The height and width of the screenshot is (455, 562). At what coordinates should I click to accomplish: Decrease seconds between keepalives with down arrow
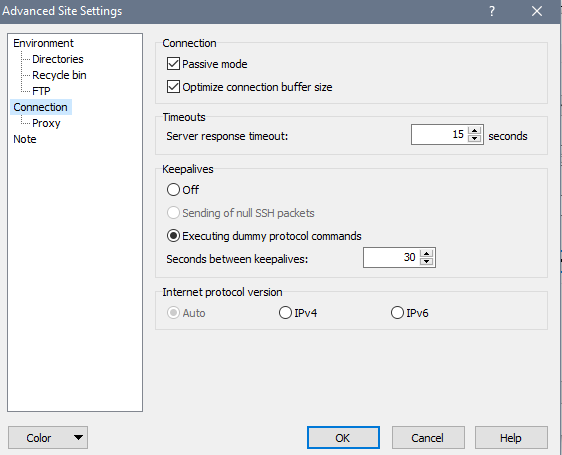(427, 261)
